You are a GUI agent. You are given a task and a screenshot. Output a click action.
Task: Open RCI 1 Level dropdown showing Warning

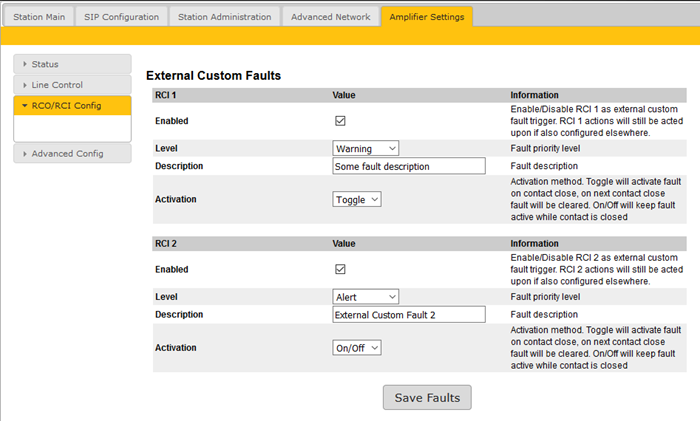365,148
